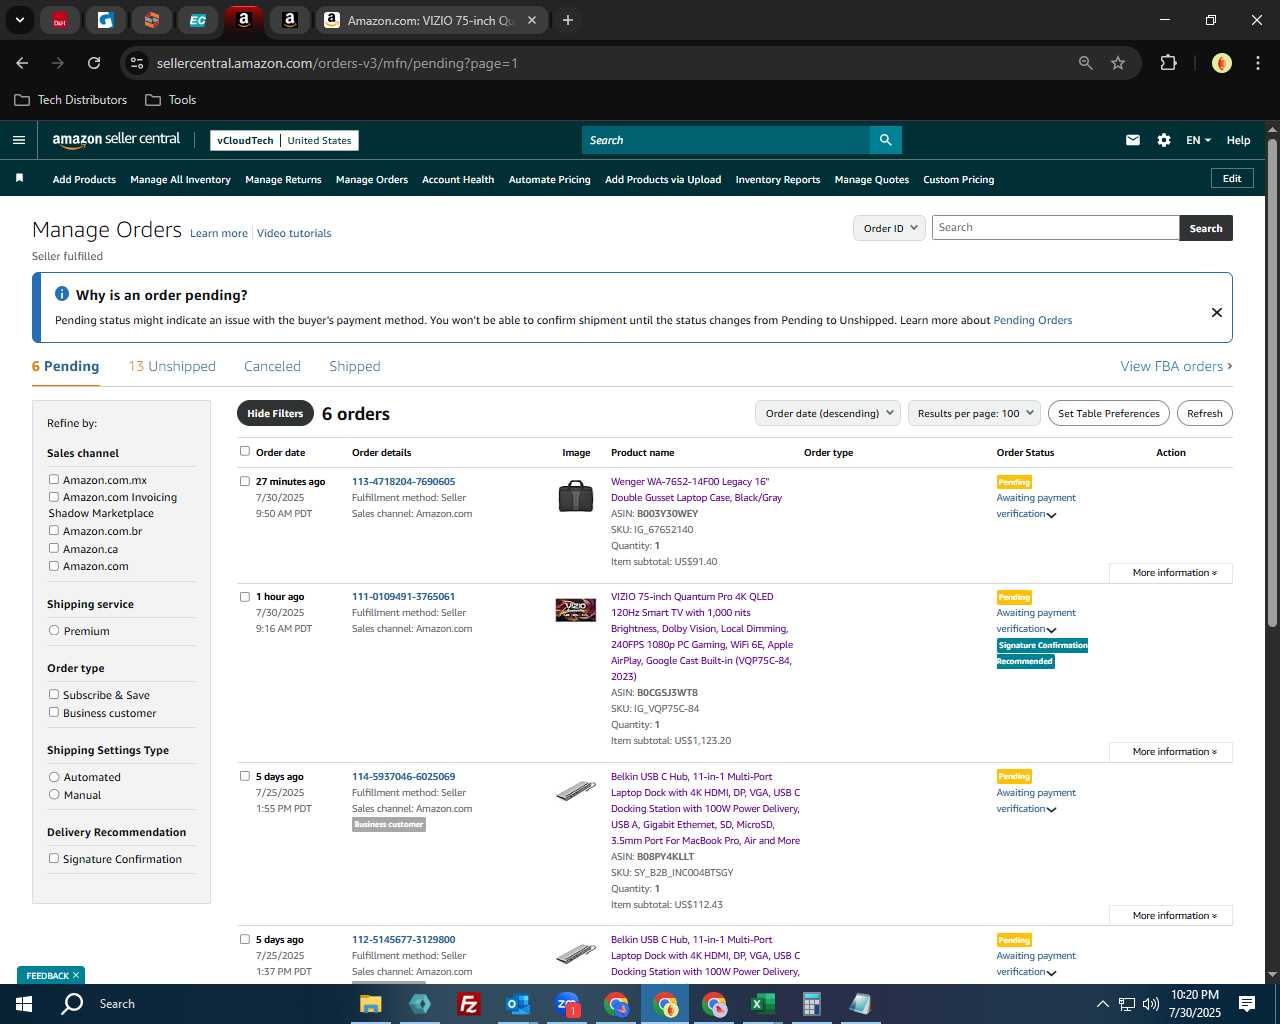Switch to the pinned EC tab
1280x1024 pixels.
(x=198, y=20)
